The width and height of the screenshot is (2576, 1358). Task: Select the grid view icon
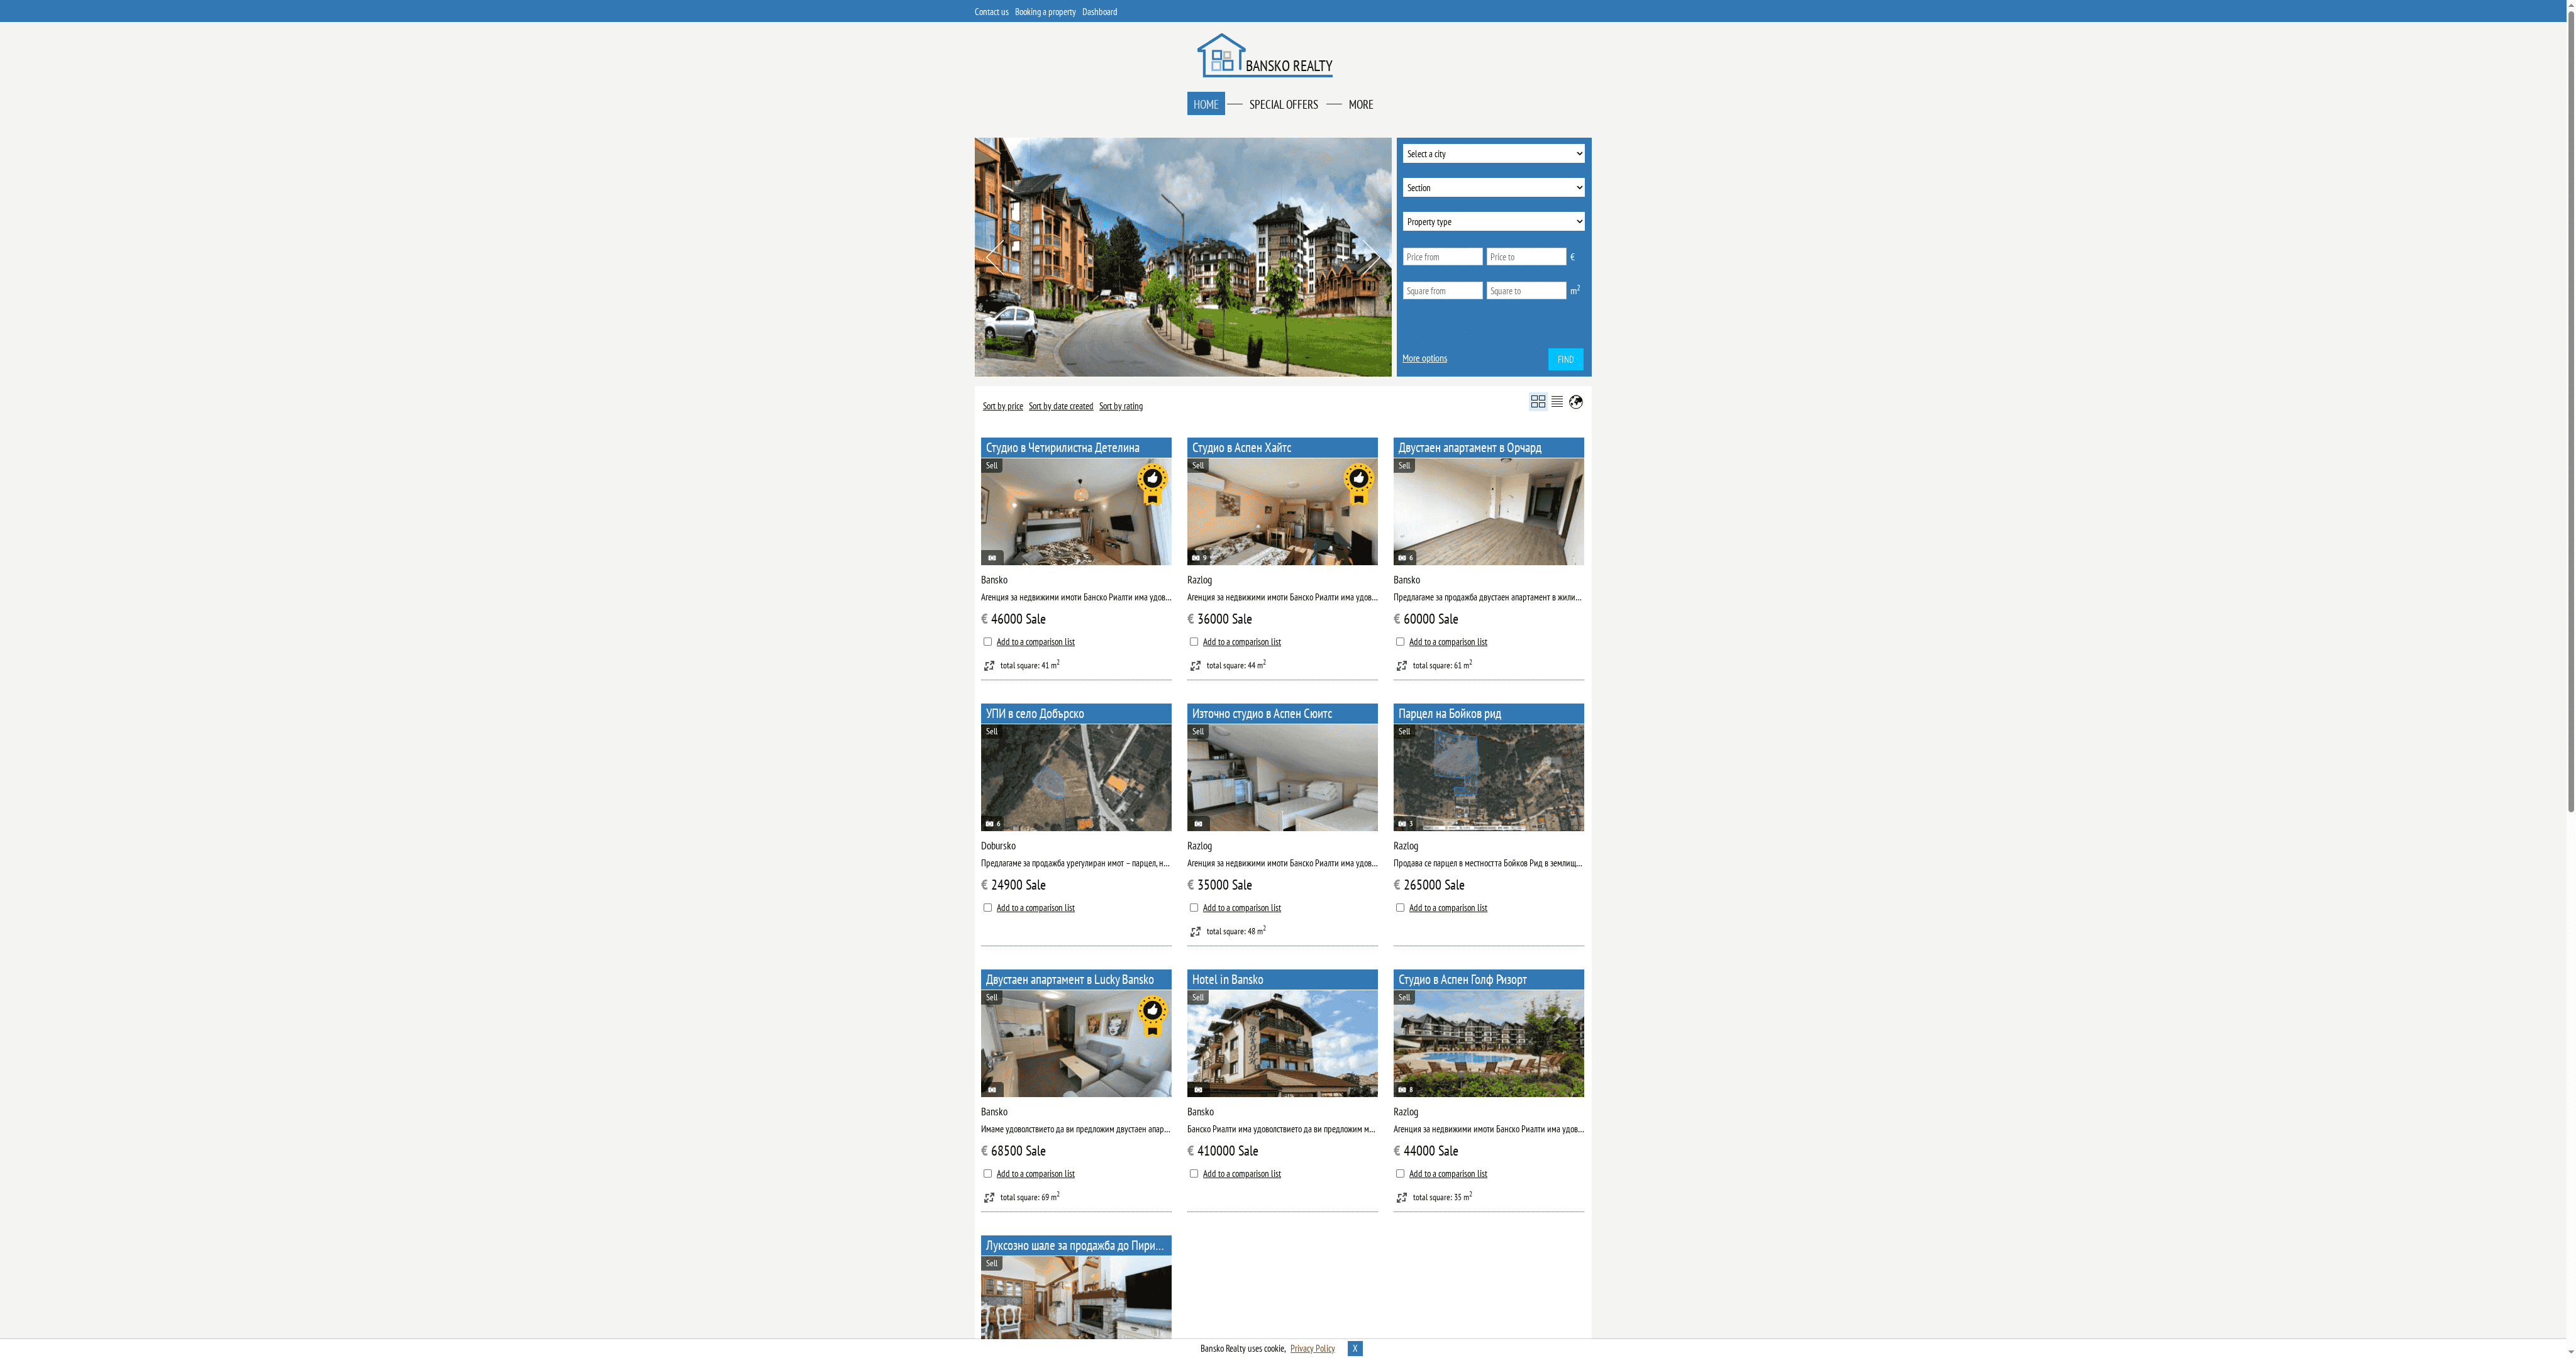click(x=1537, y=401)
